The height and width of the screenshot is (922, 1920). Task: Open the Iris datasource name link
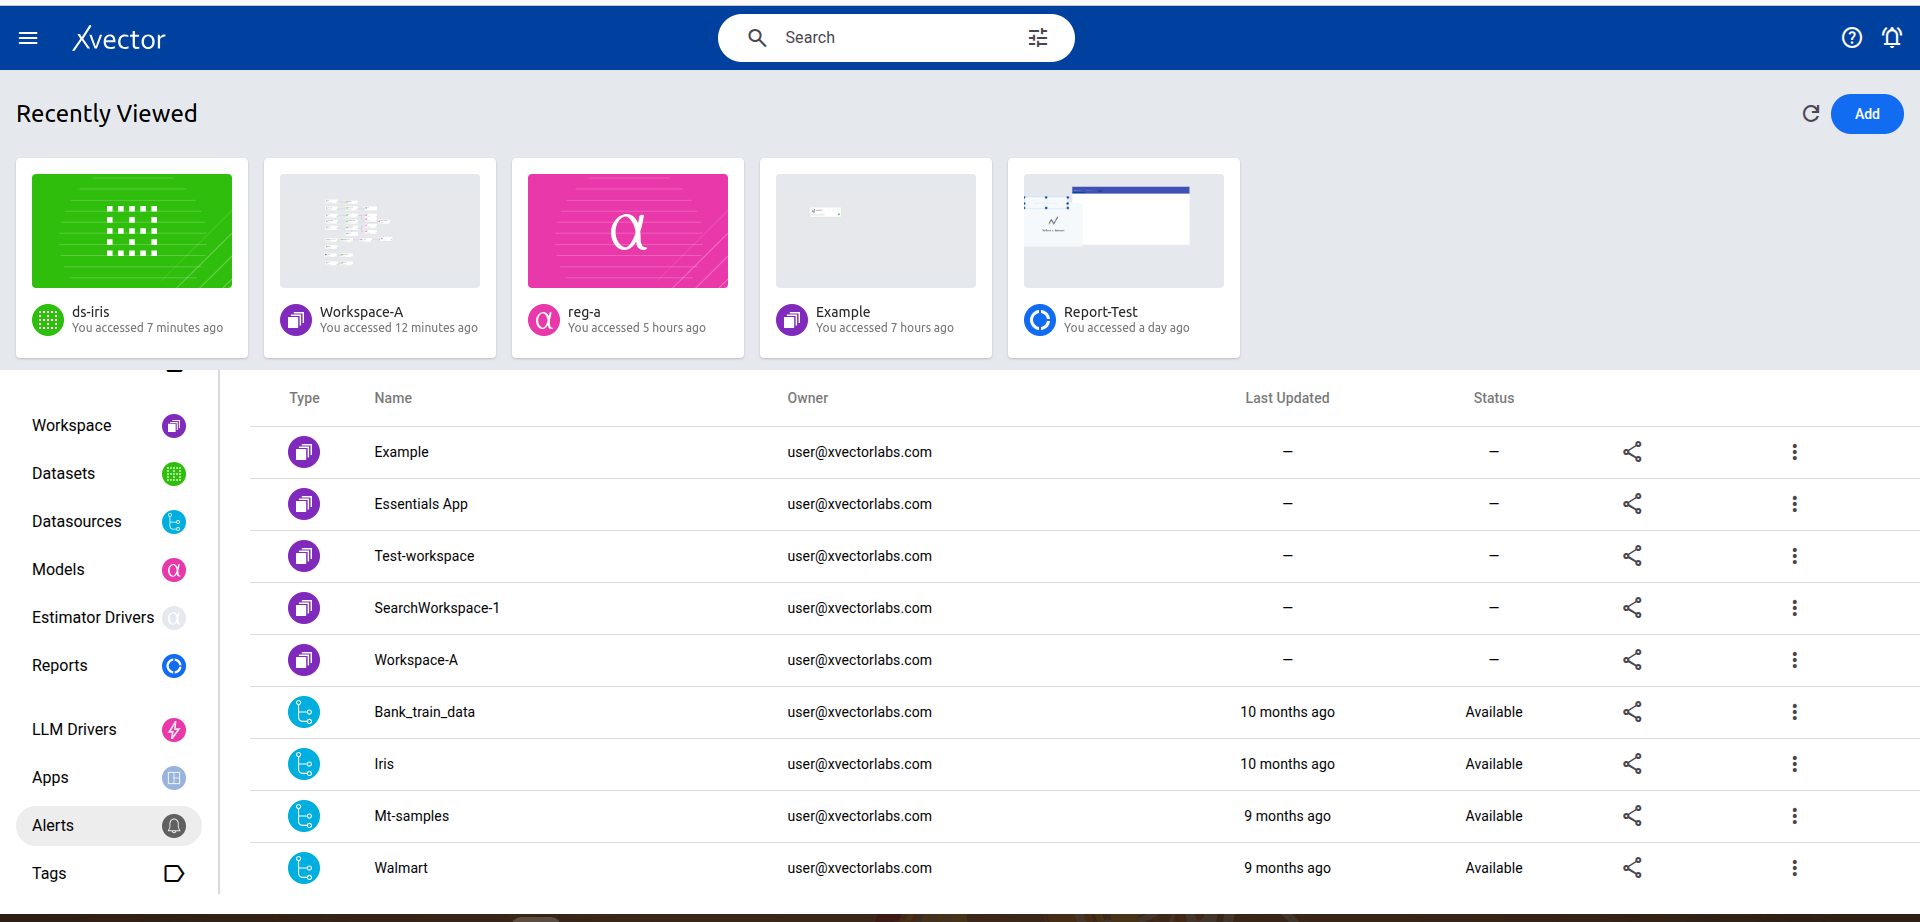click(384, 764)
